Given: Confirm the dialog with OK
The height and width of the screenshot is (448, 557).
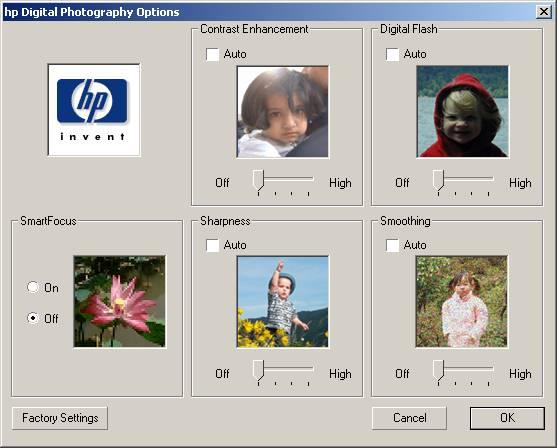Looking at the screenshot, I should (507, 418).
